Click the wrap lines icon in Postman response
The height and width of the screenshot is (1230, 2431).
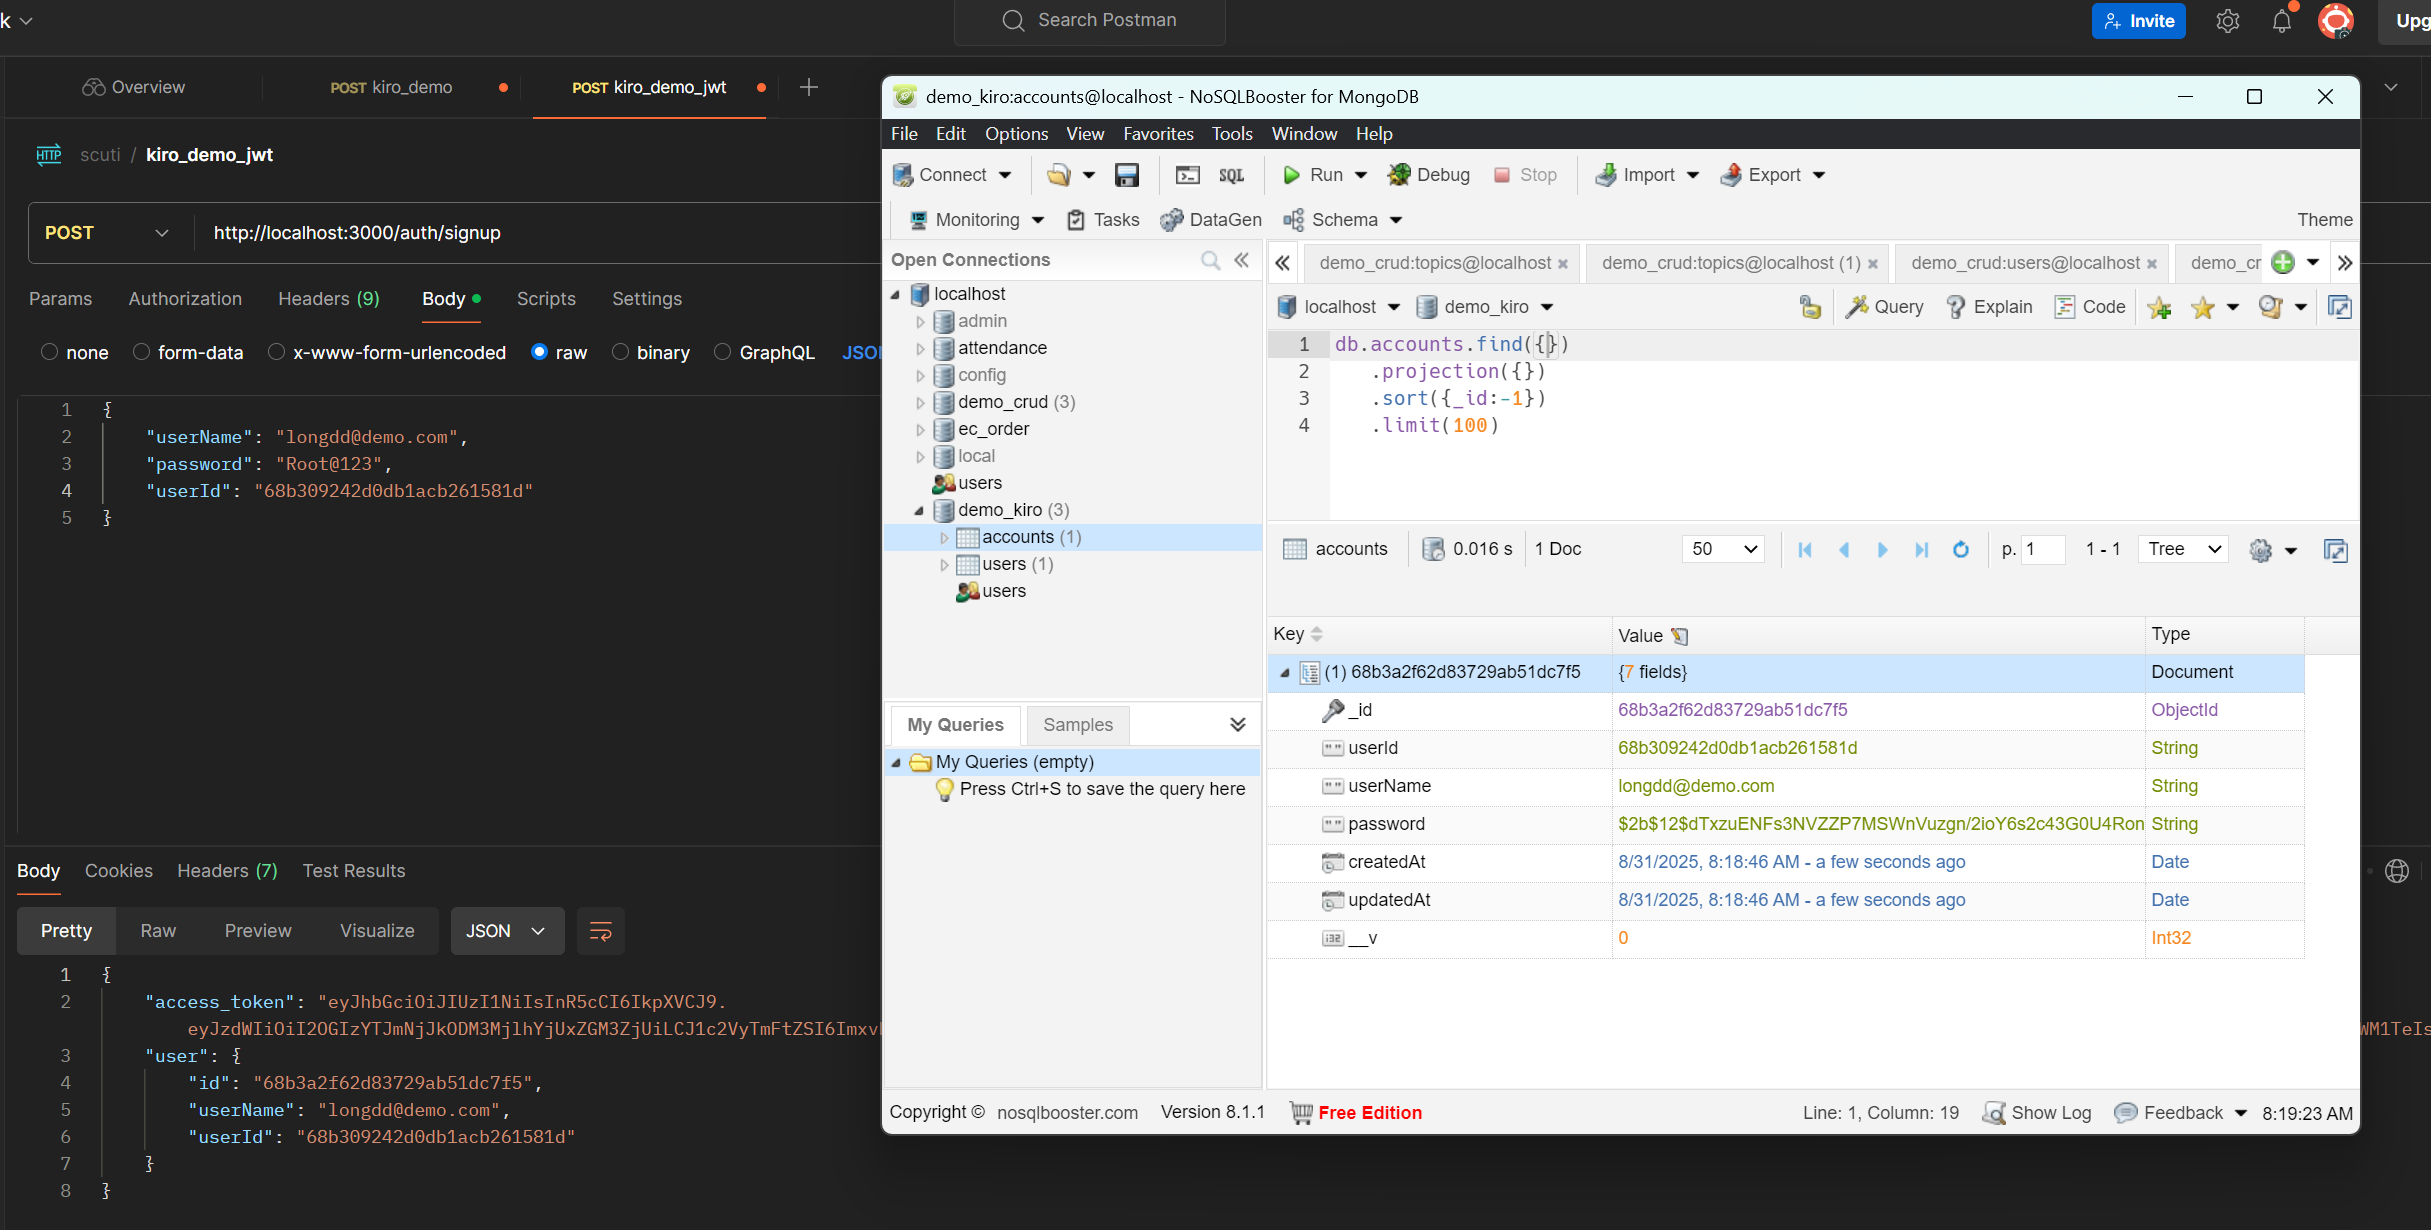coord(601,931)
